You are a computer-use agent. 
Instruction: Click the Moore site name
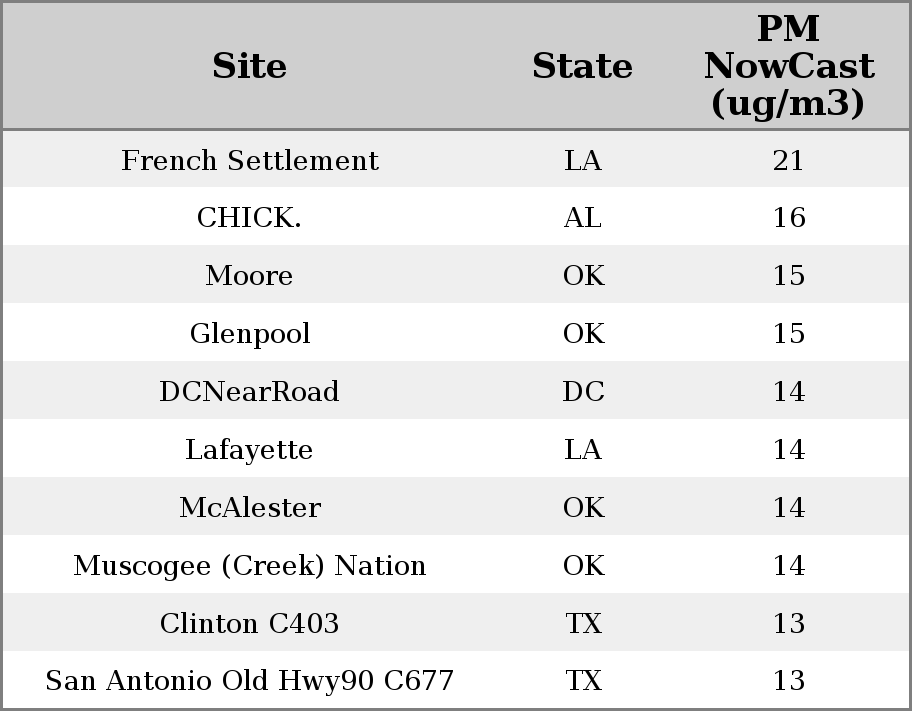pyautogui.click(x=249, y=276)
